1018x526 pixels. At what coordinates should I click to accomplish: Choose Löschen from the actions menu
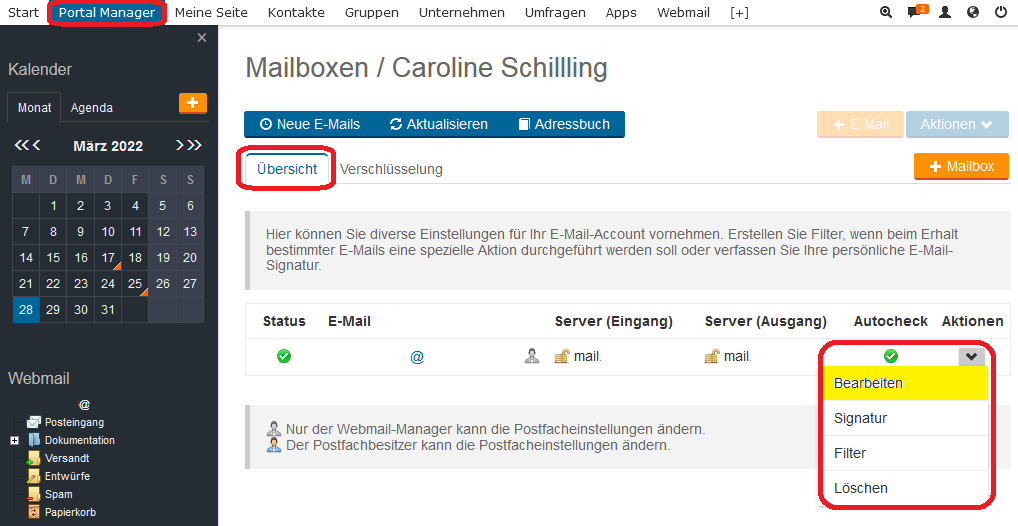[x=906, y=488]
